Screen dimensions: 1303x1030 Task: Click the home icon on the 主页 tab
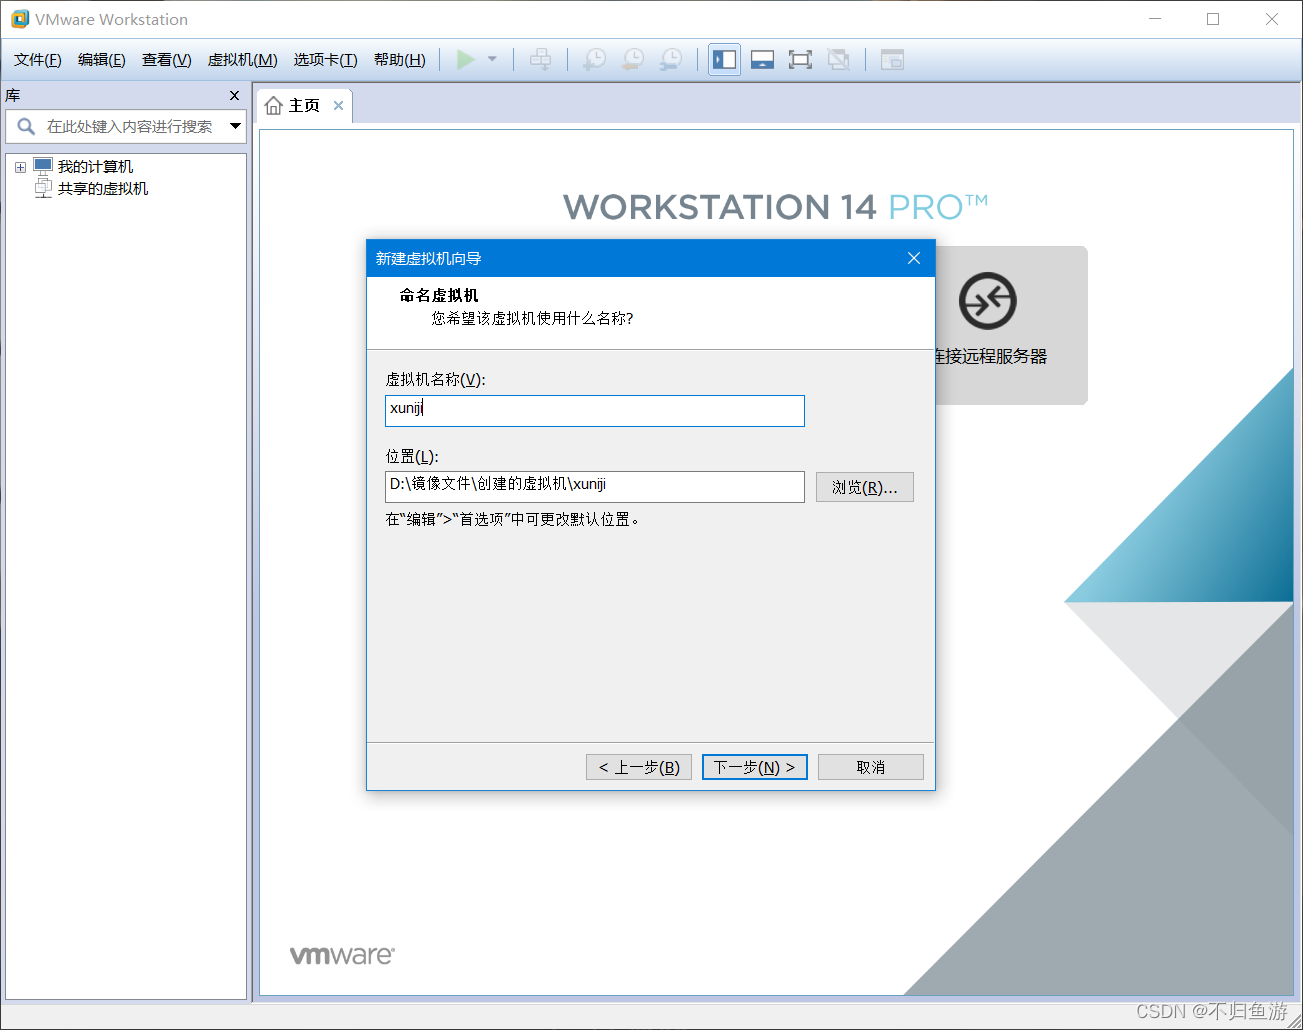274,106
